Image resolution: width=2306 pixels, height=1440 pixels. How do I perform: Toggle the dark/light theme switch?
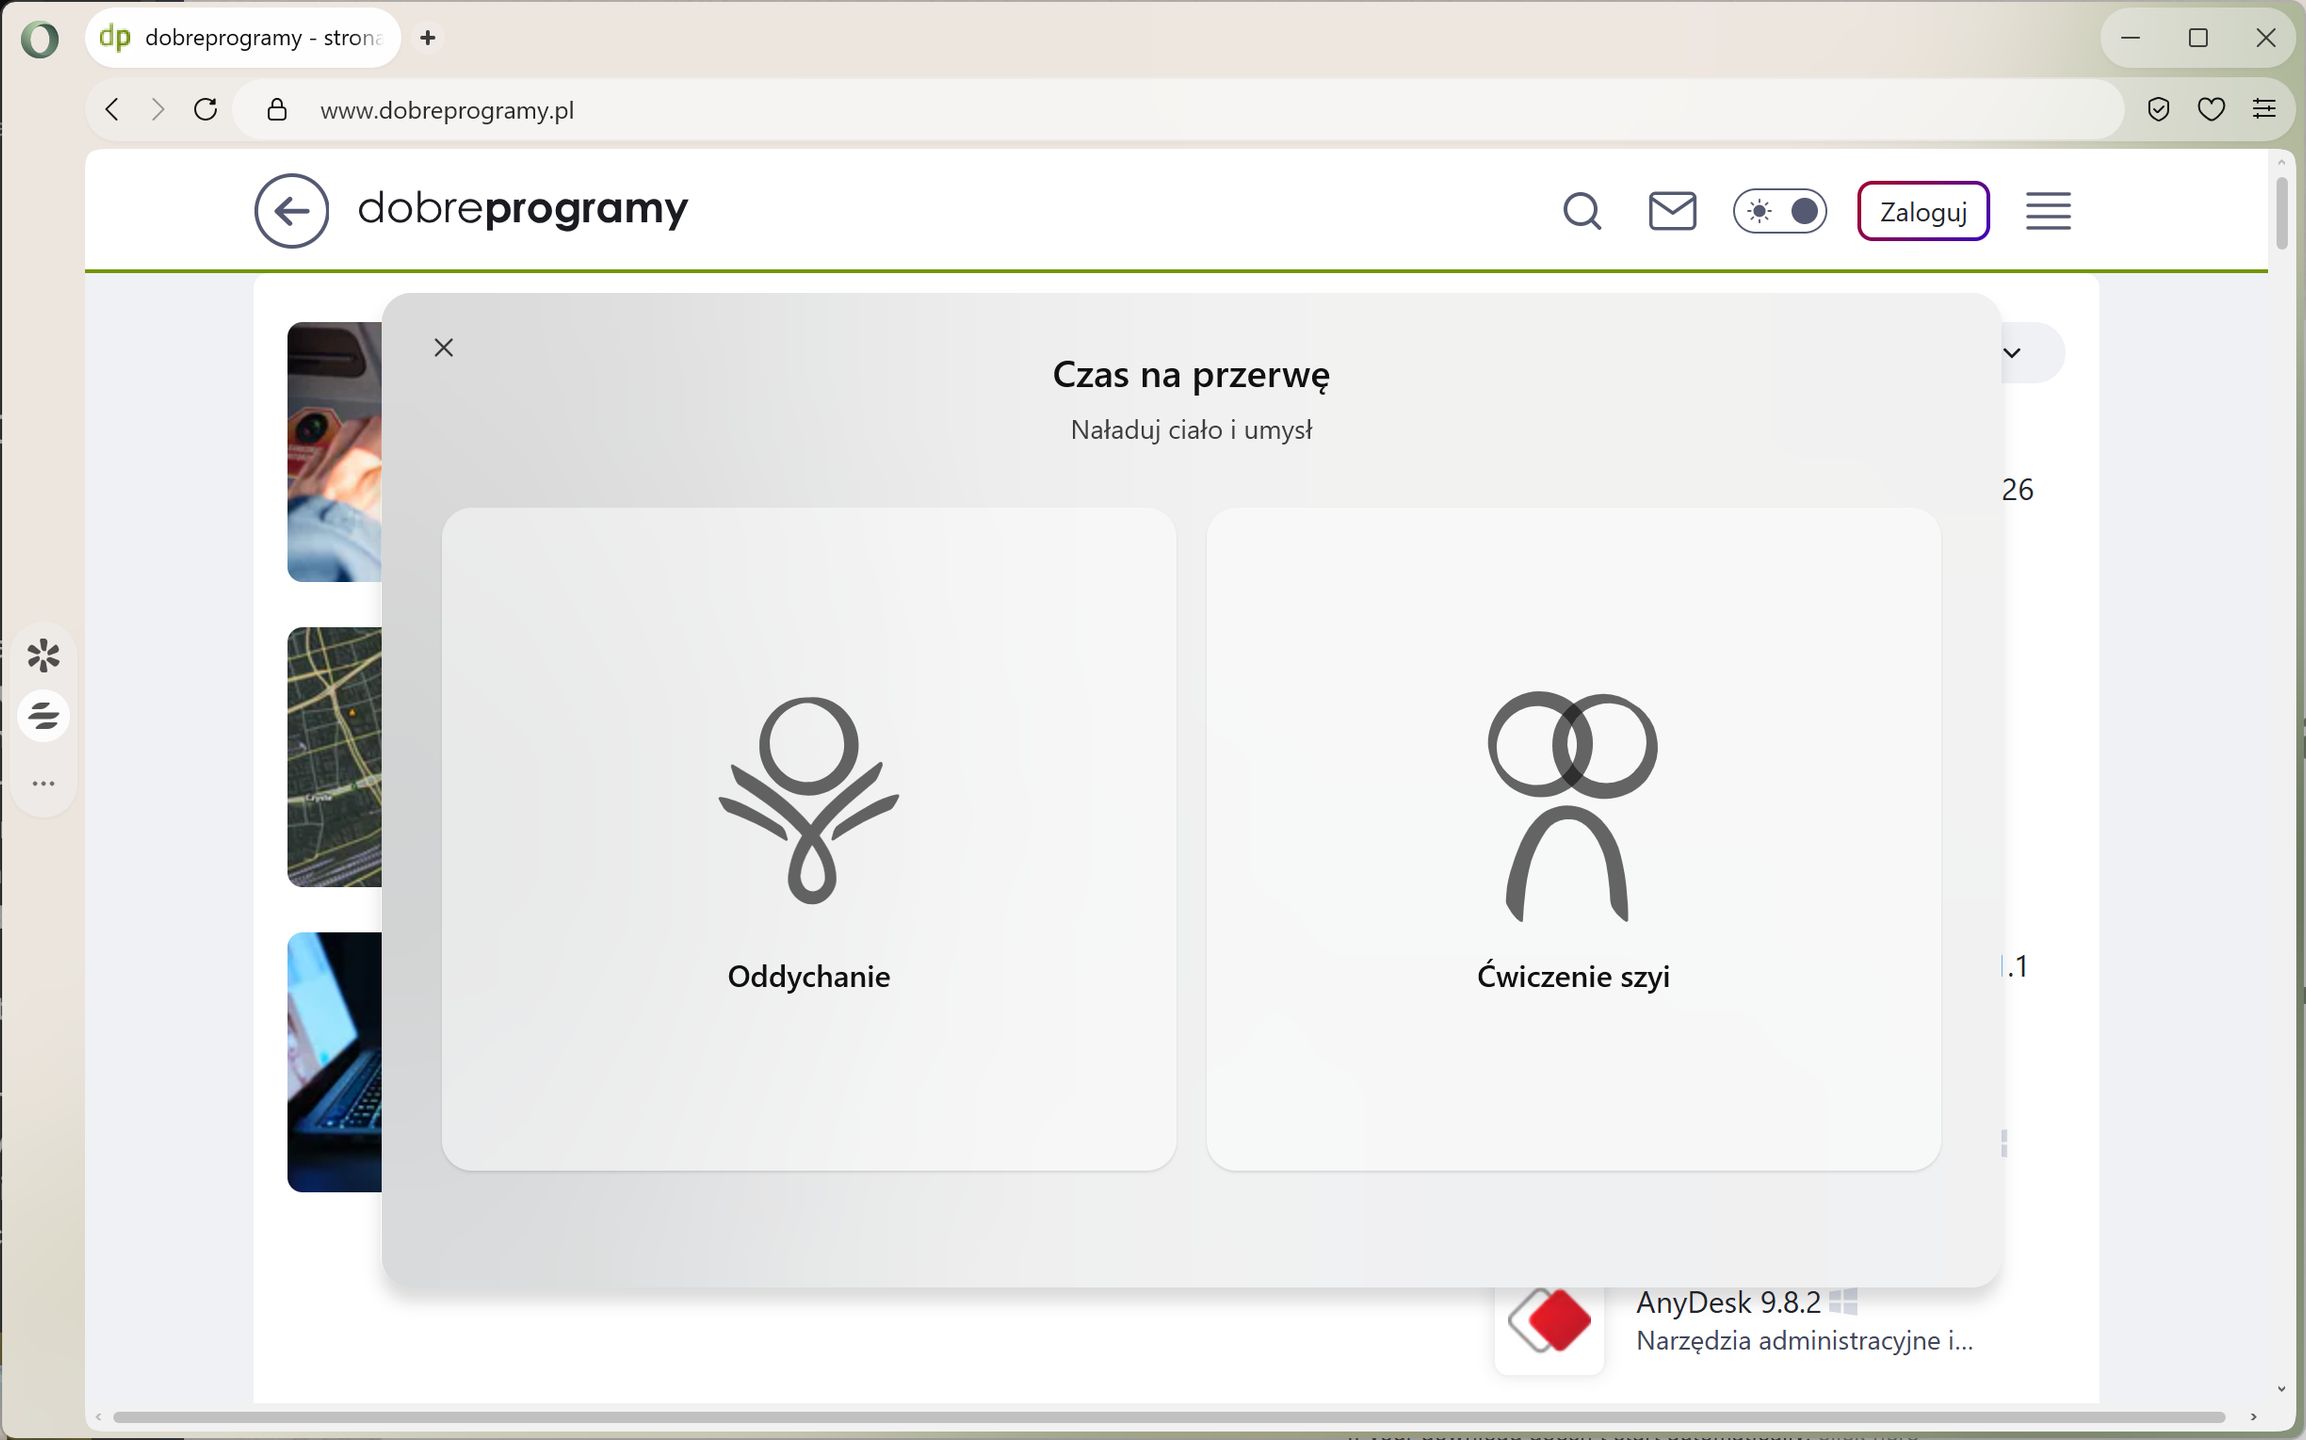tap(1780, 212)
